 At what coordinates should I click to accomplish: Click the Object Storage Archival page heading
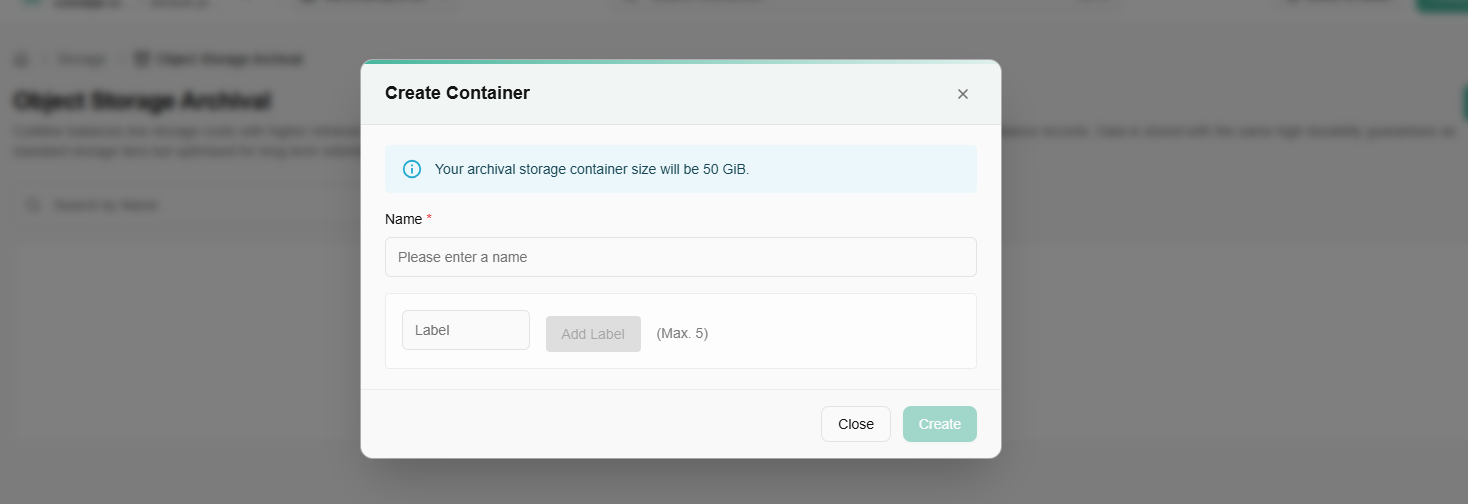tap(141, 101)
